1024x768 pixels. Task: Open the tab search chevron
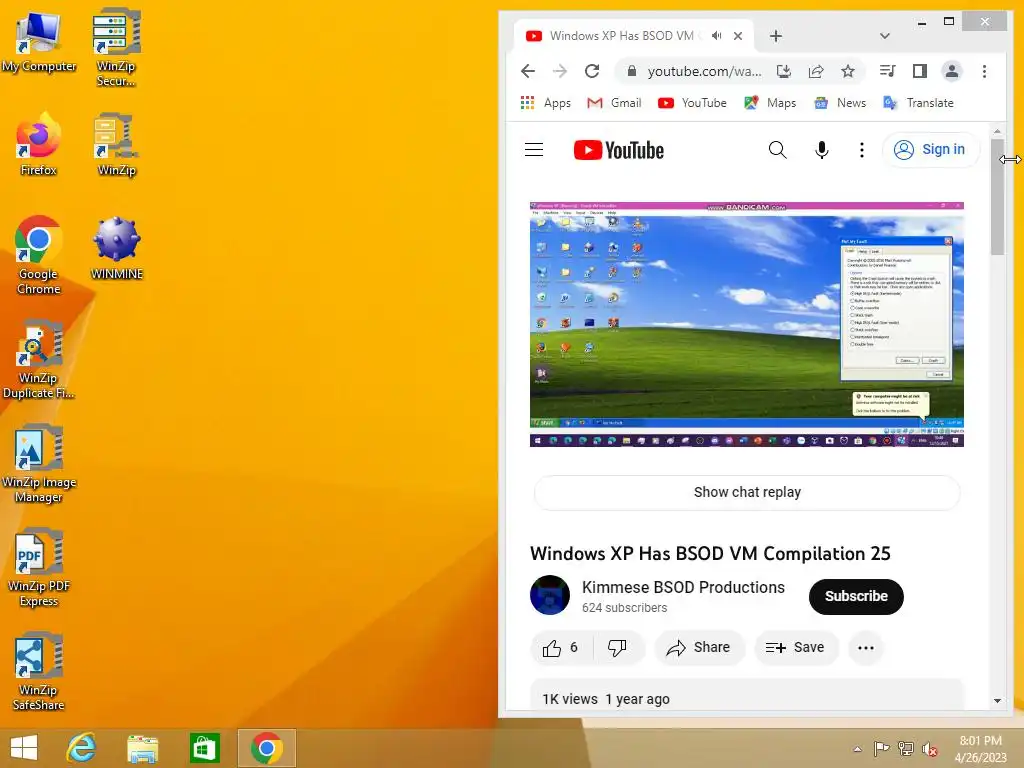884,36
